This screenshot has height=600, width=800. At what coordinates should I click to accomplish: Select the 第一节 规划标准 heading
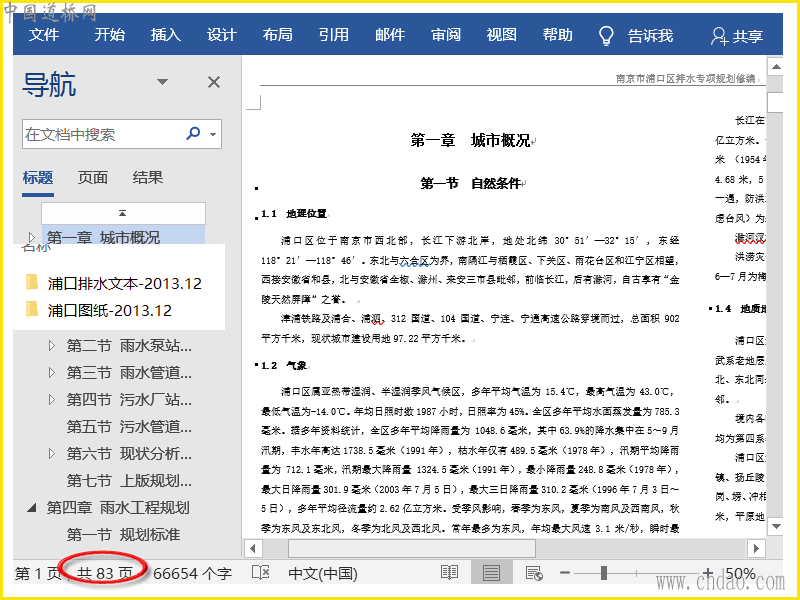(x=123, y=535)
